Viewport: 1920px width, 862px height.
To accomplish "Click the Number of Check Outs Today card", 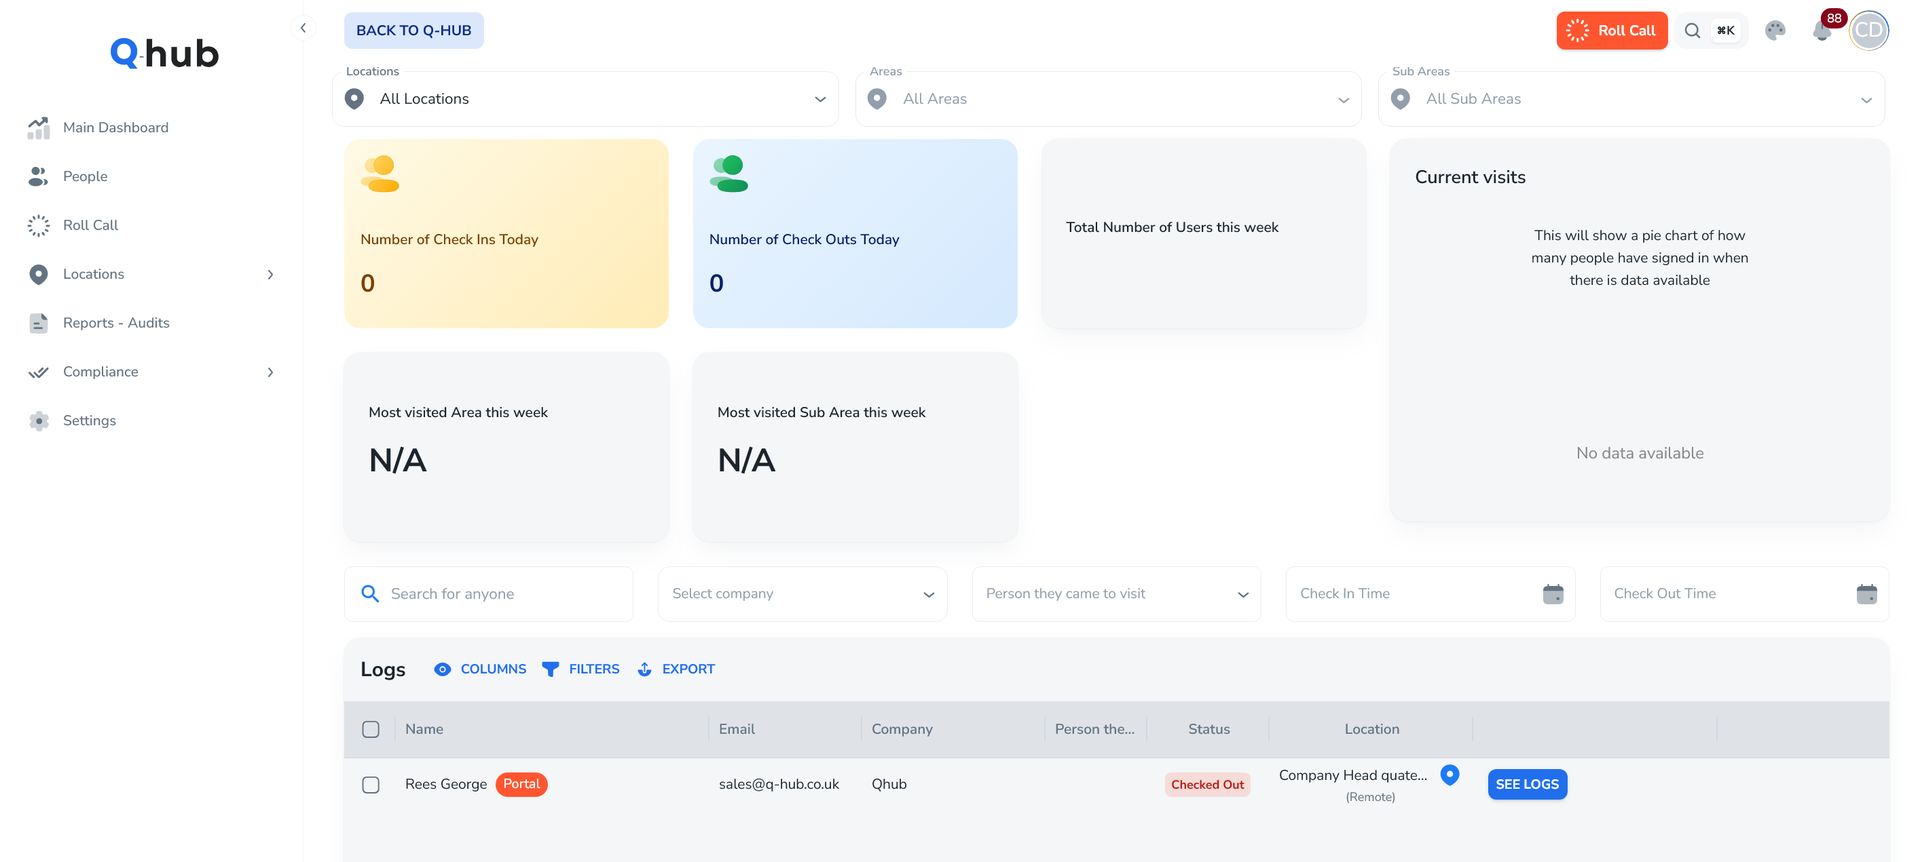I will 855,233.
